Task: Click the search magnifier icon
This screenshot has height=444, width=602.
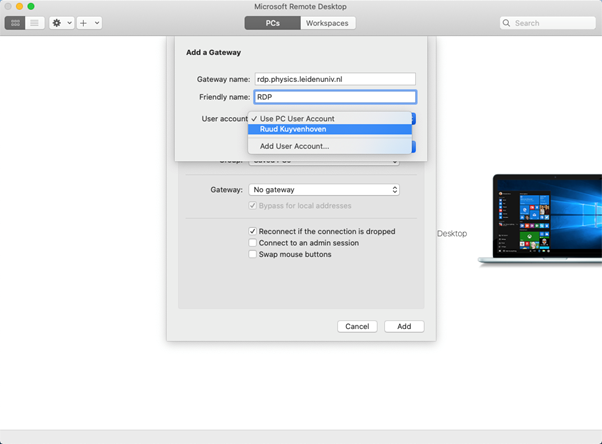Action: [507, 22]
